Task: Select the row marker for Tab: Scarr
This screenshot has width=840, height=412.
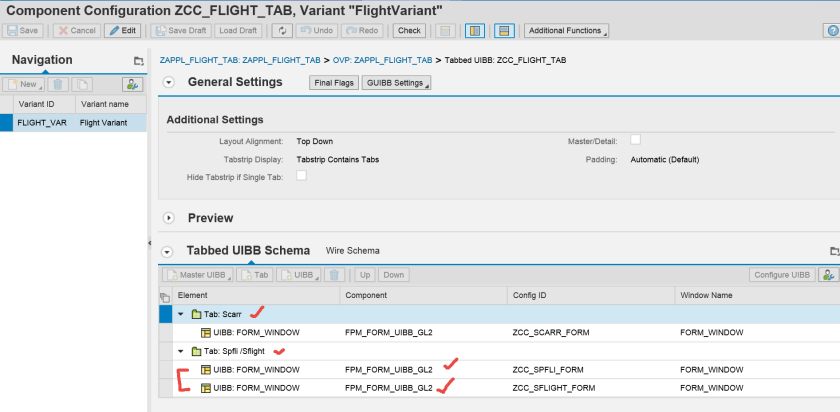Action: coord(166,314)
